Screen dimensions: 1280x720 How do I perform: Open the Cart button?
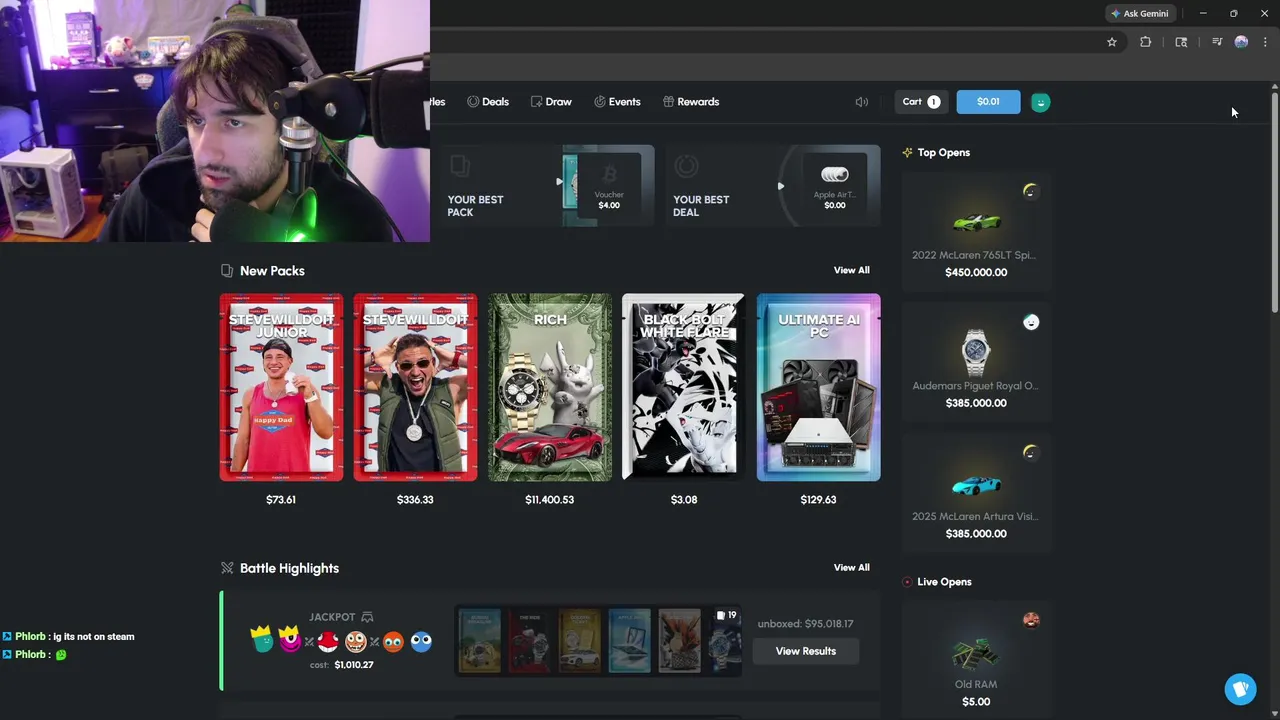pyautogui.click(x=921, y=102)
